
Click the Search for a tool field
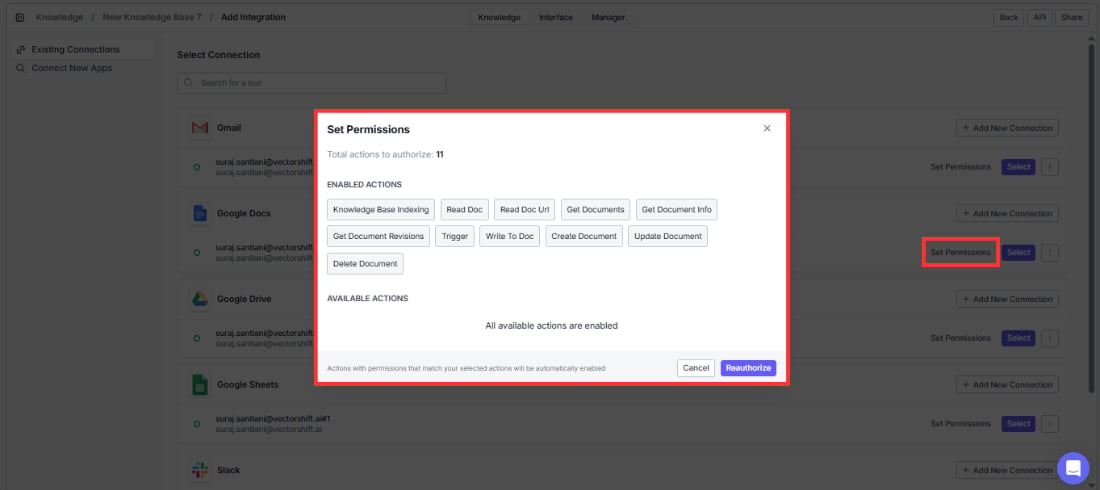311,83
